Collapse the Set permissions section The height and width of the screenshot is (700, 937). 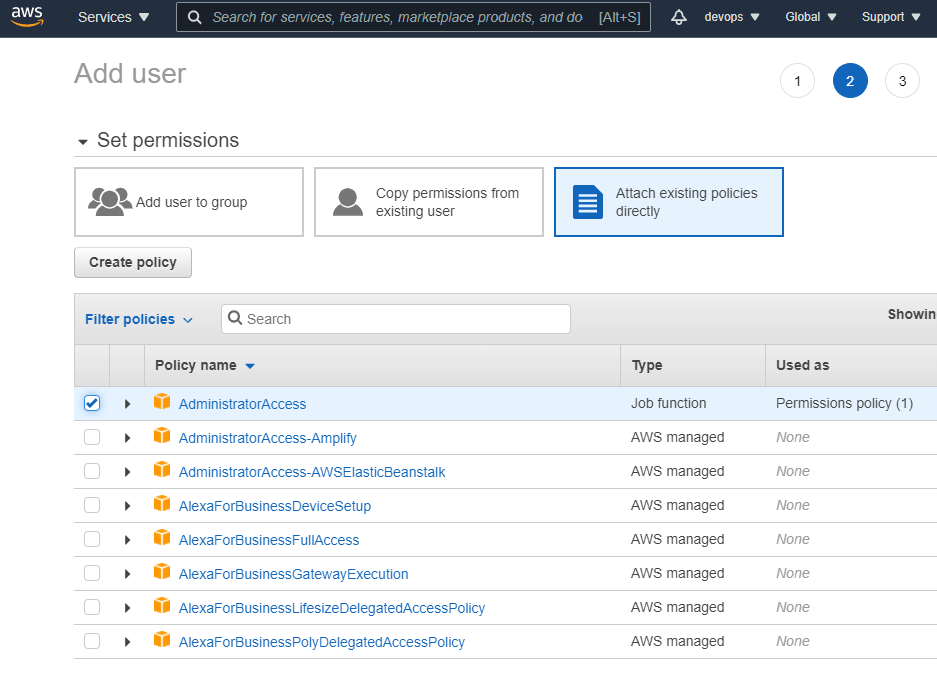tap(83, 141)
